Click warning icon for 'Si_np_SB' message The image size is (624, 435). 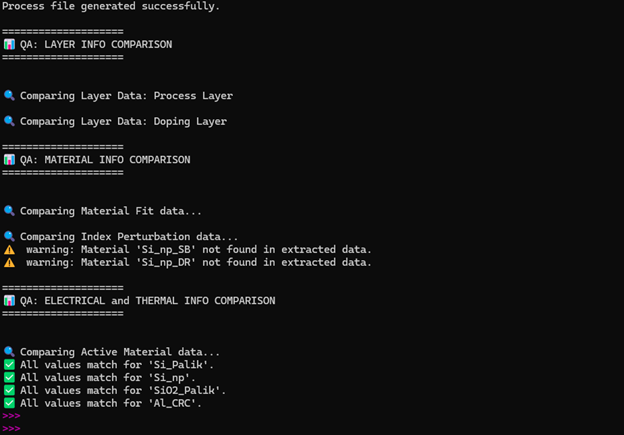click(x=9, y=249)
